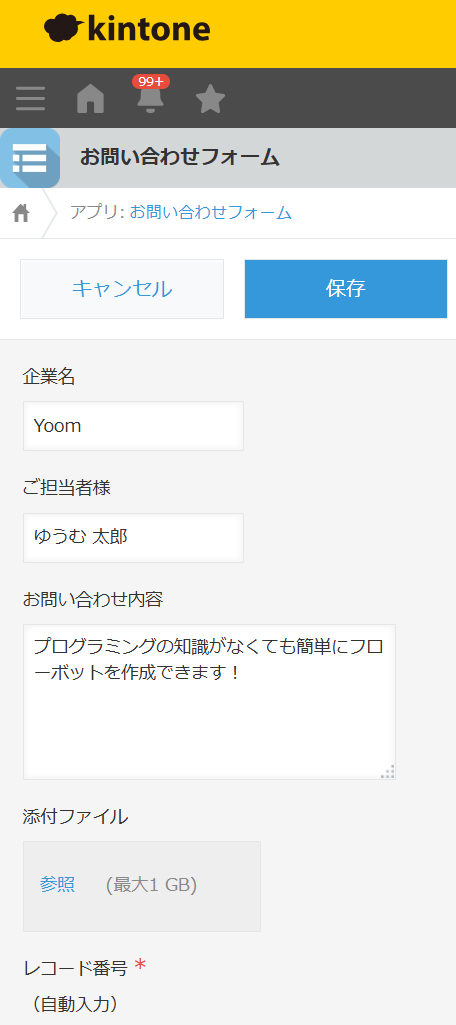Click the small home icon in breadcrumb
Screen dimensions: 456x1025
point(21,213)
